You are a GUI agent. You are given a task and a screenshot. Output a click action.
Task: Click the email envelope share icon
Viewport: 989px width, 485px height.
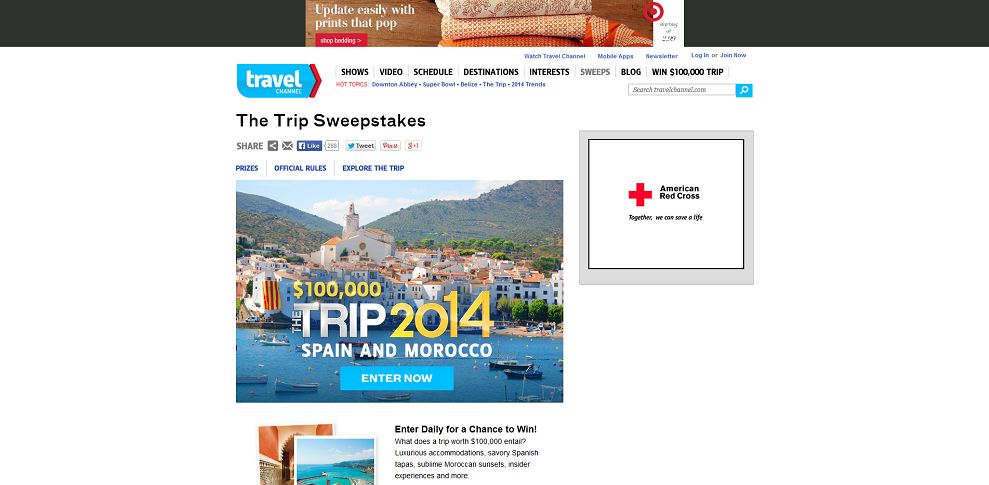288,146
